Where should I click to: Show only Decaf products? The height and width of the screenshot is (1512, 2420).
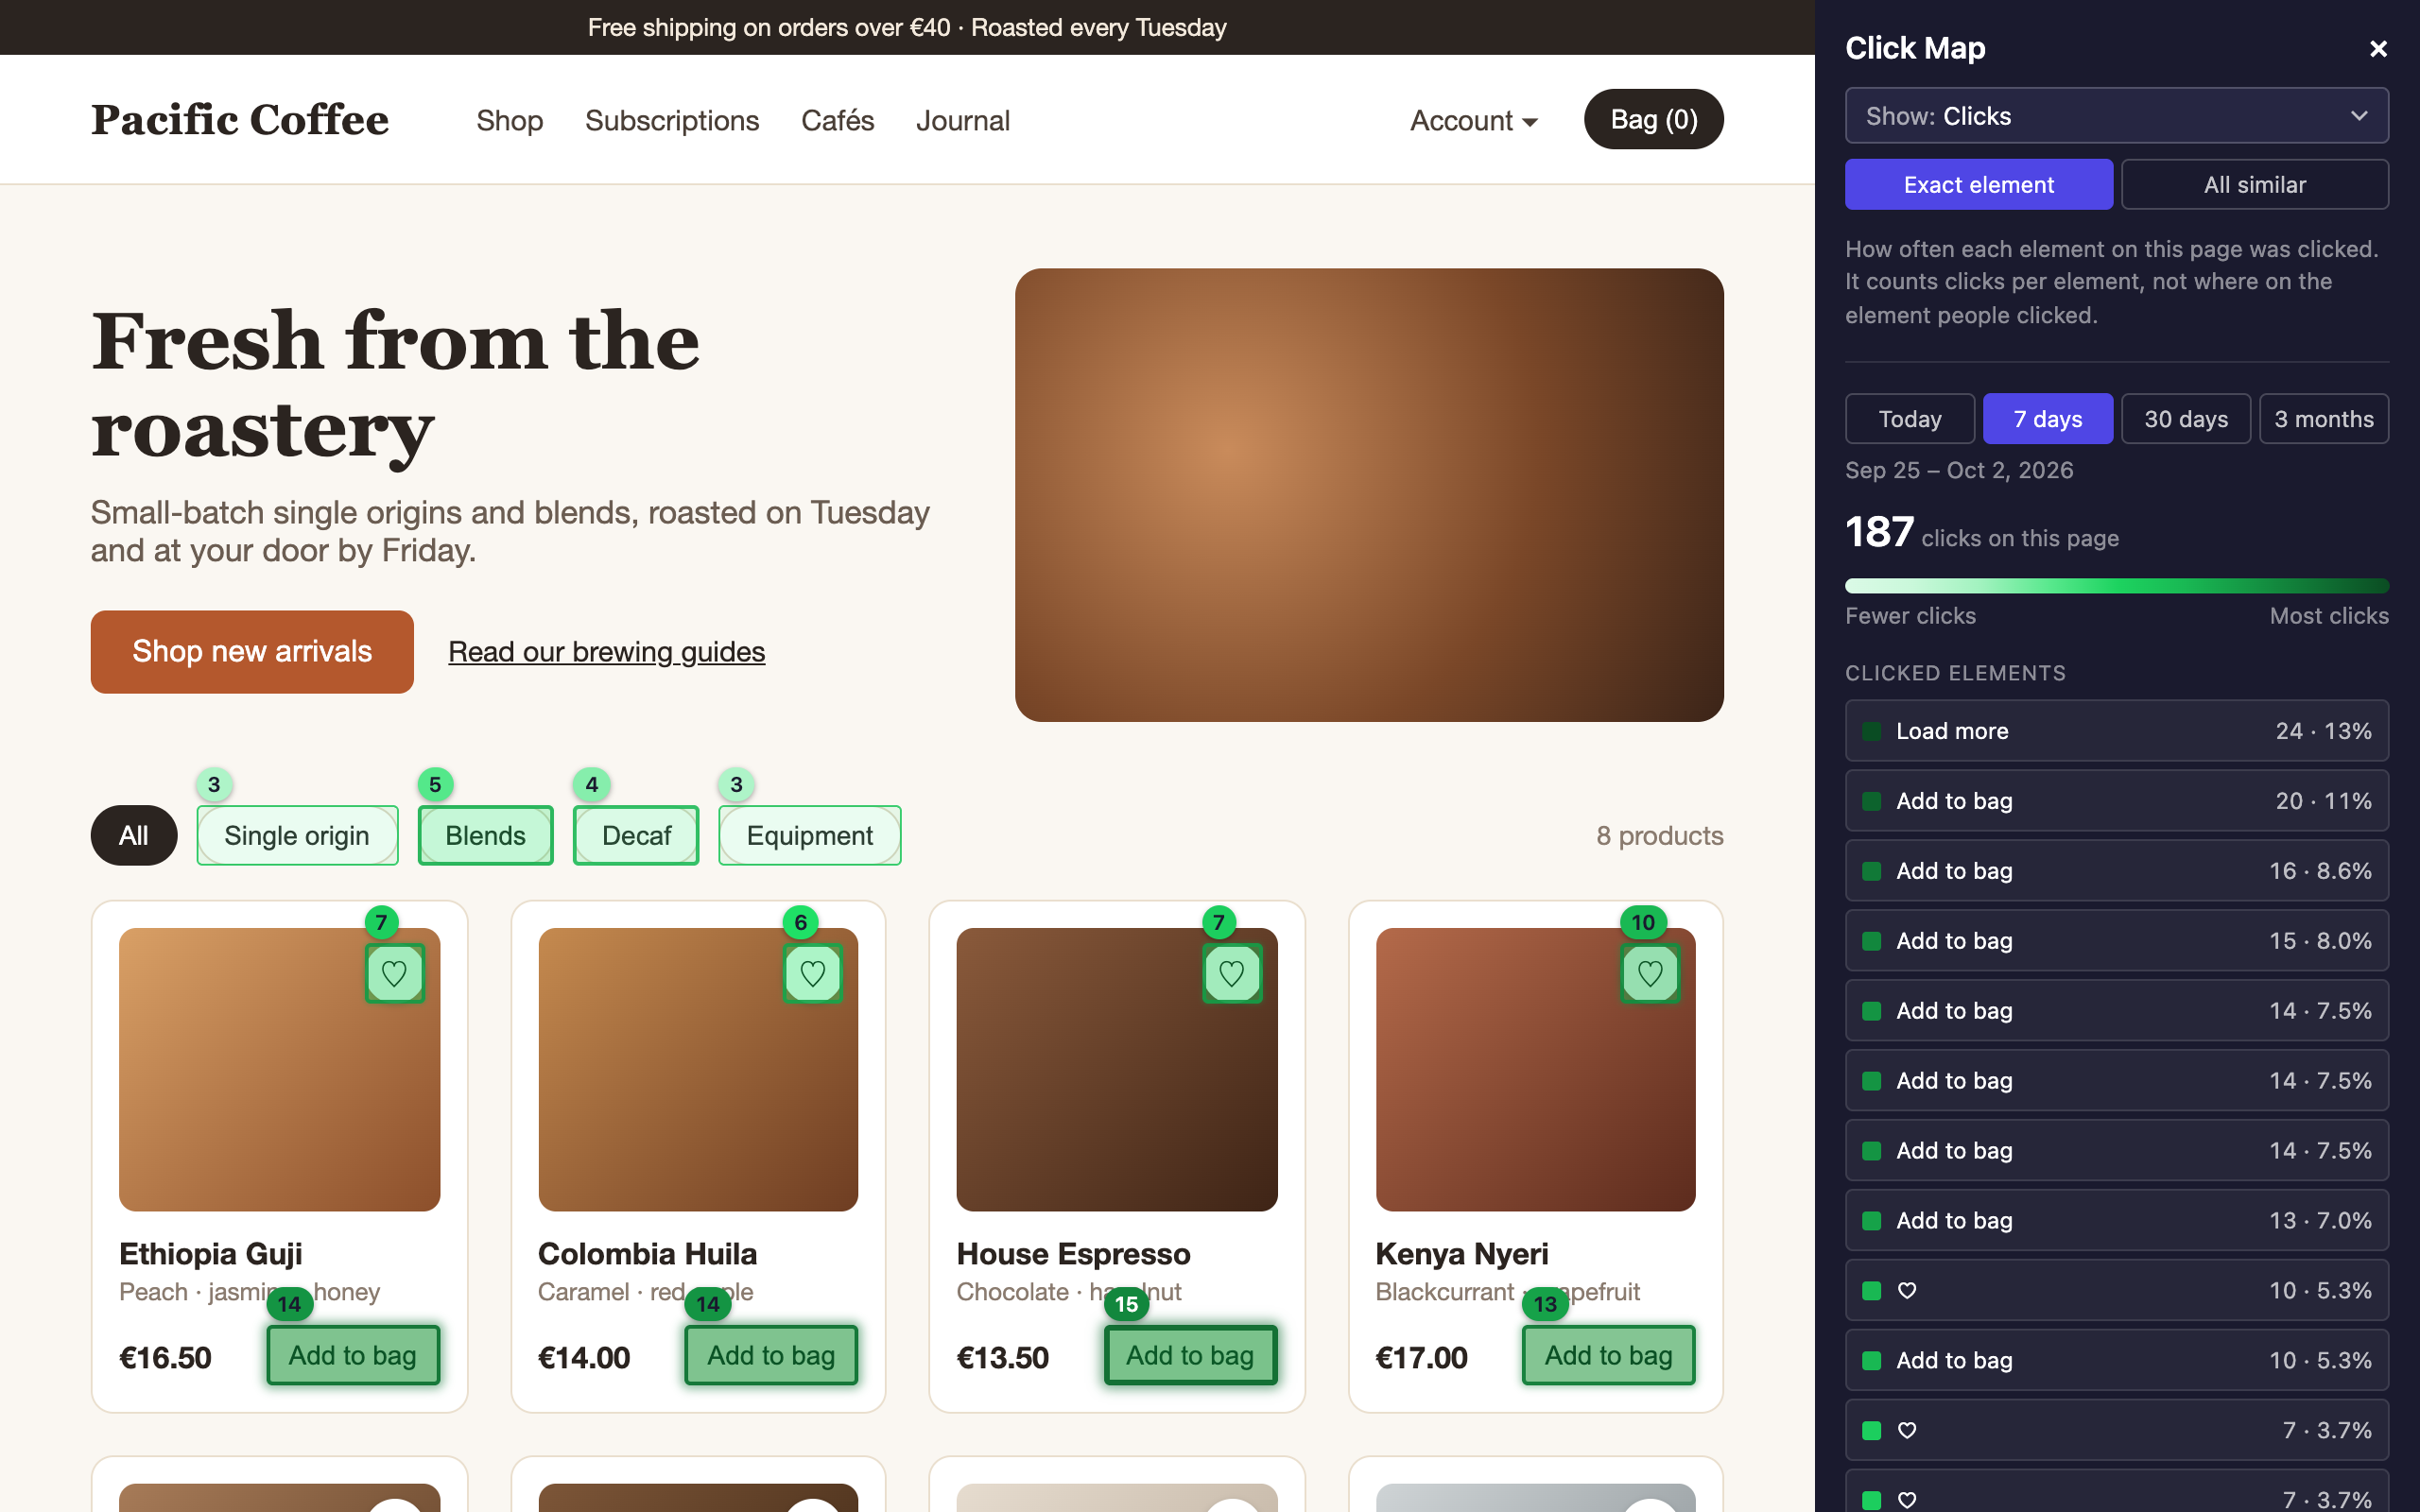pos(636,835)
